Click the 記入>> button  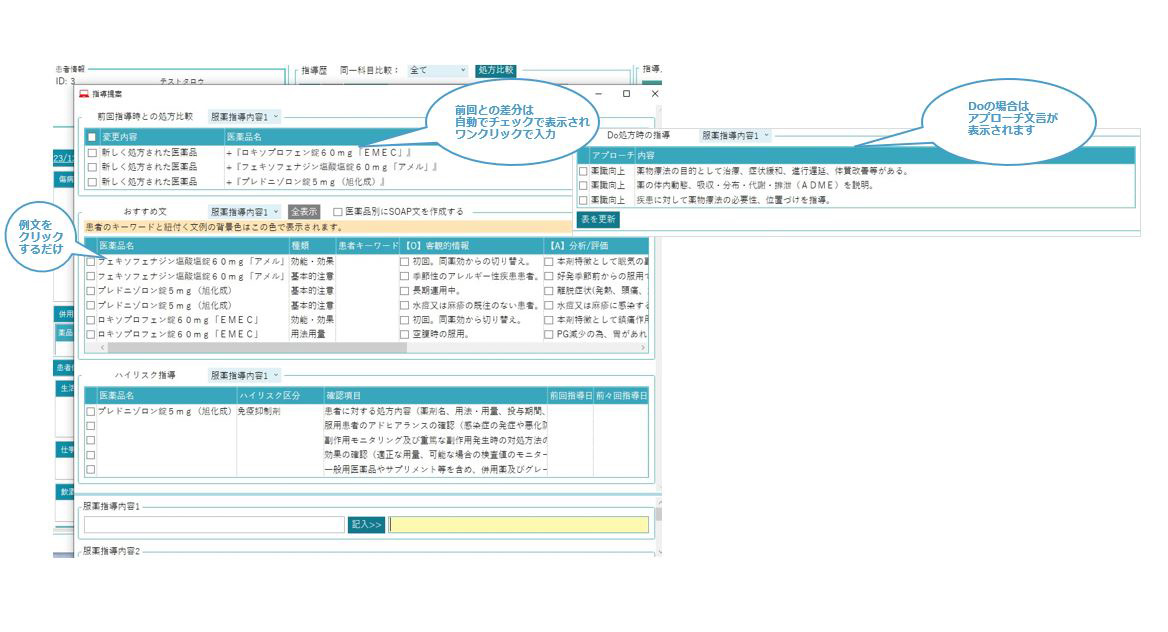tap(366, 525)
